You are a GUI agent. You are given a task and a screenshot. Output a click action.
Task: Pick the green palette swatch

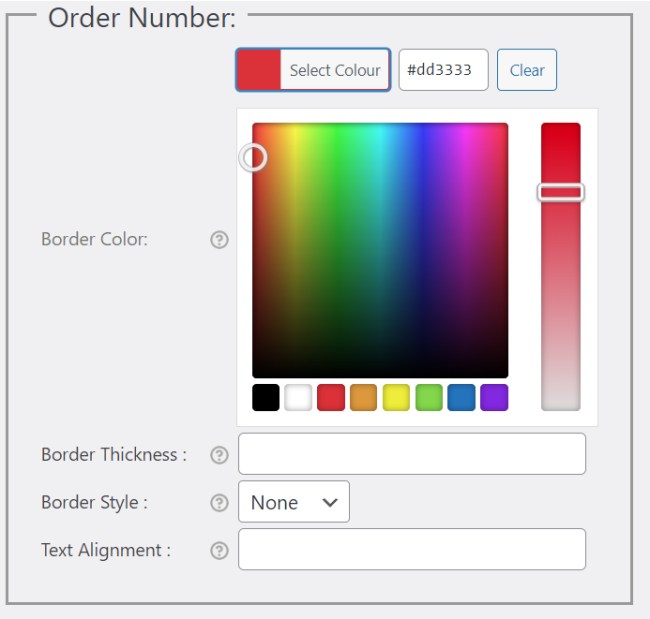(429, 397)
